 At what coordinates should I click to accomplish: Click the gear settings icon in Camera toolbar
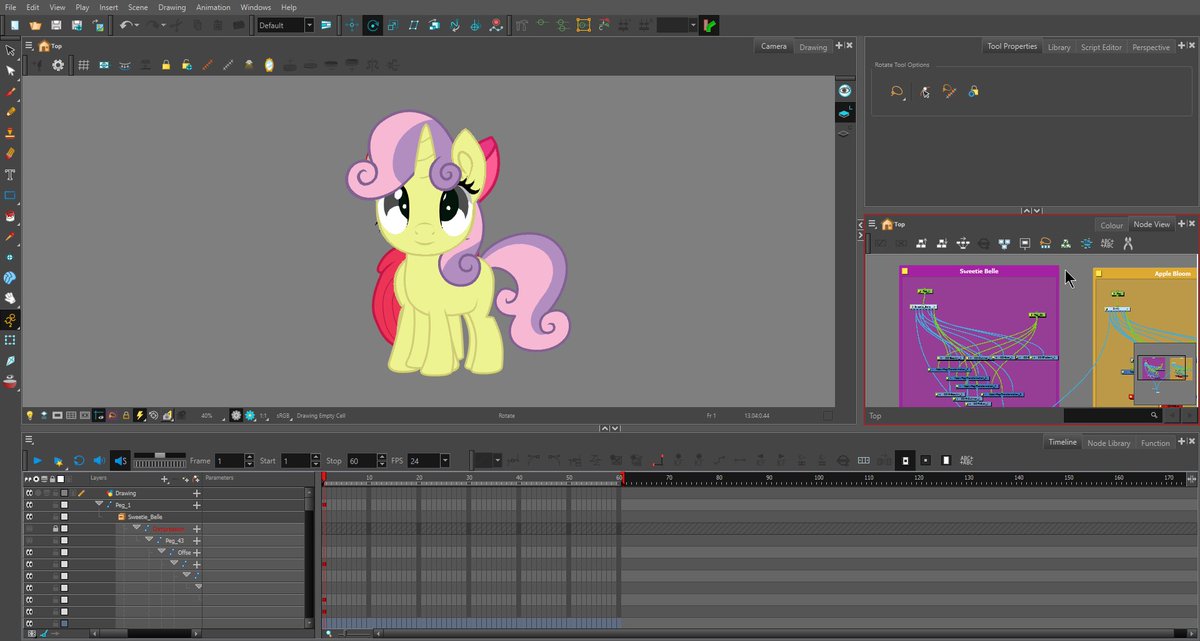(58, 65)
